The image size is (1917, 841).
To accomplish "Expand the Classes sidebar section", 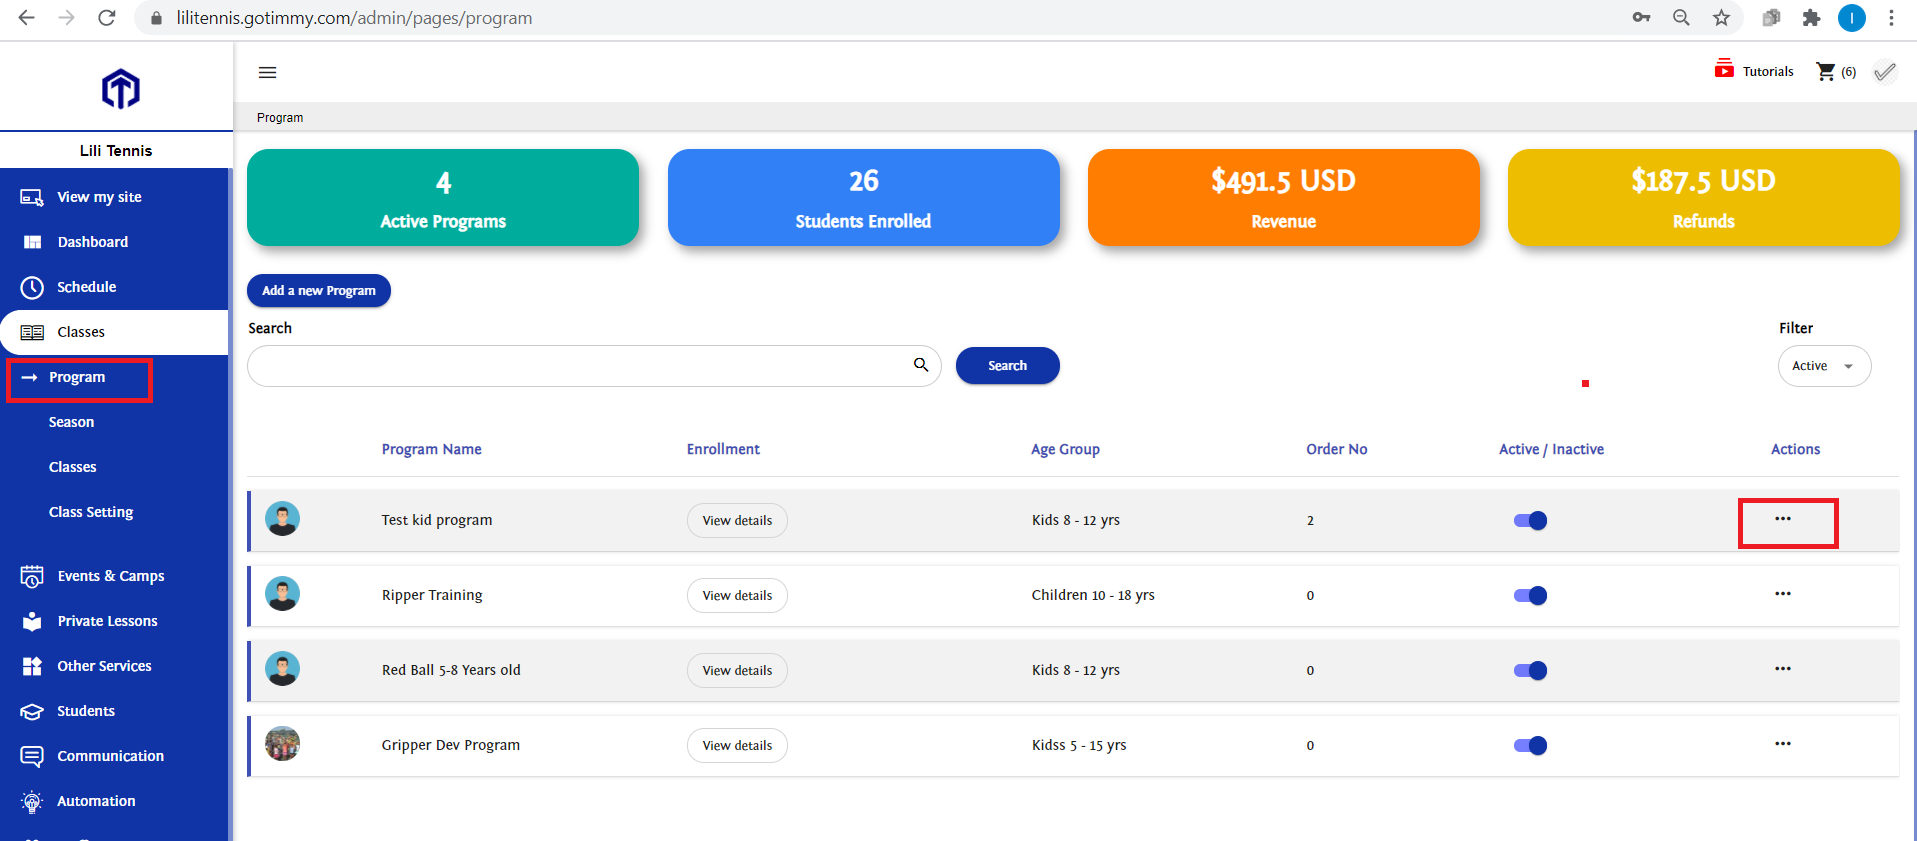I will (115, 332).
